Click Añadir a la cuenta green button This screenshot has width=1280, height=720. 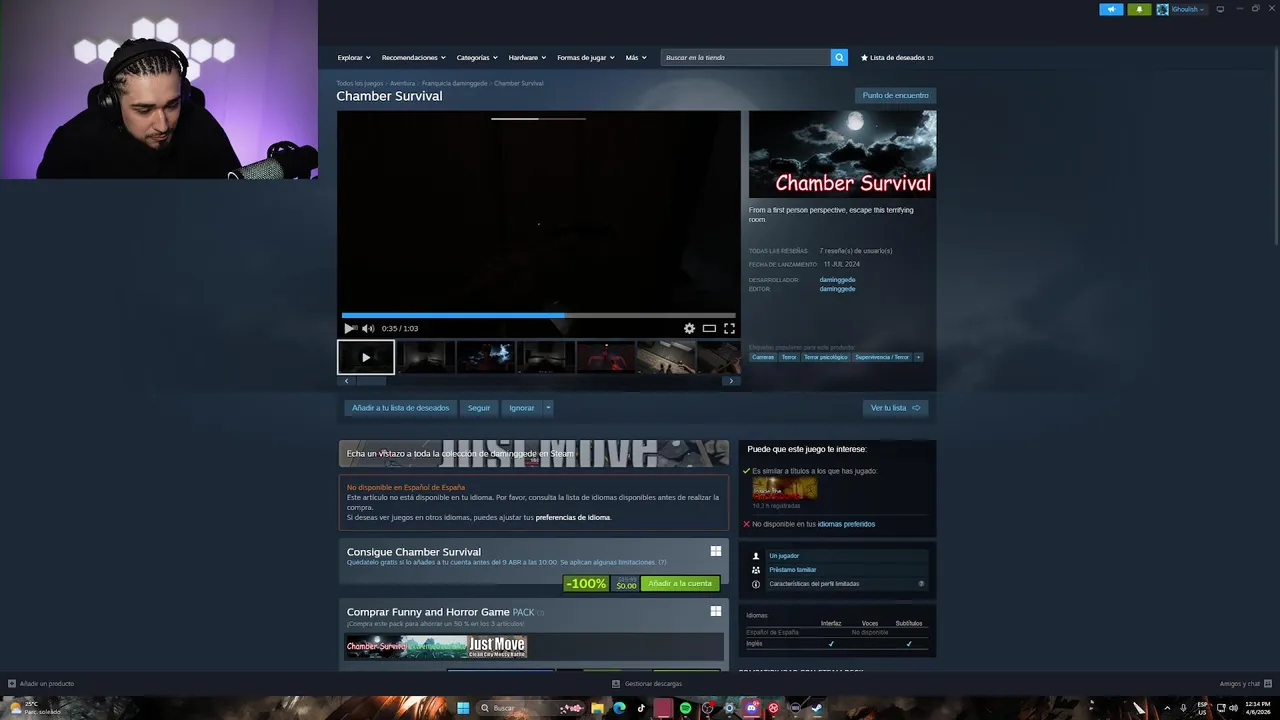pos(680,583)
